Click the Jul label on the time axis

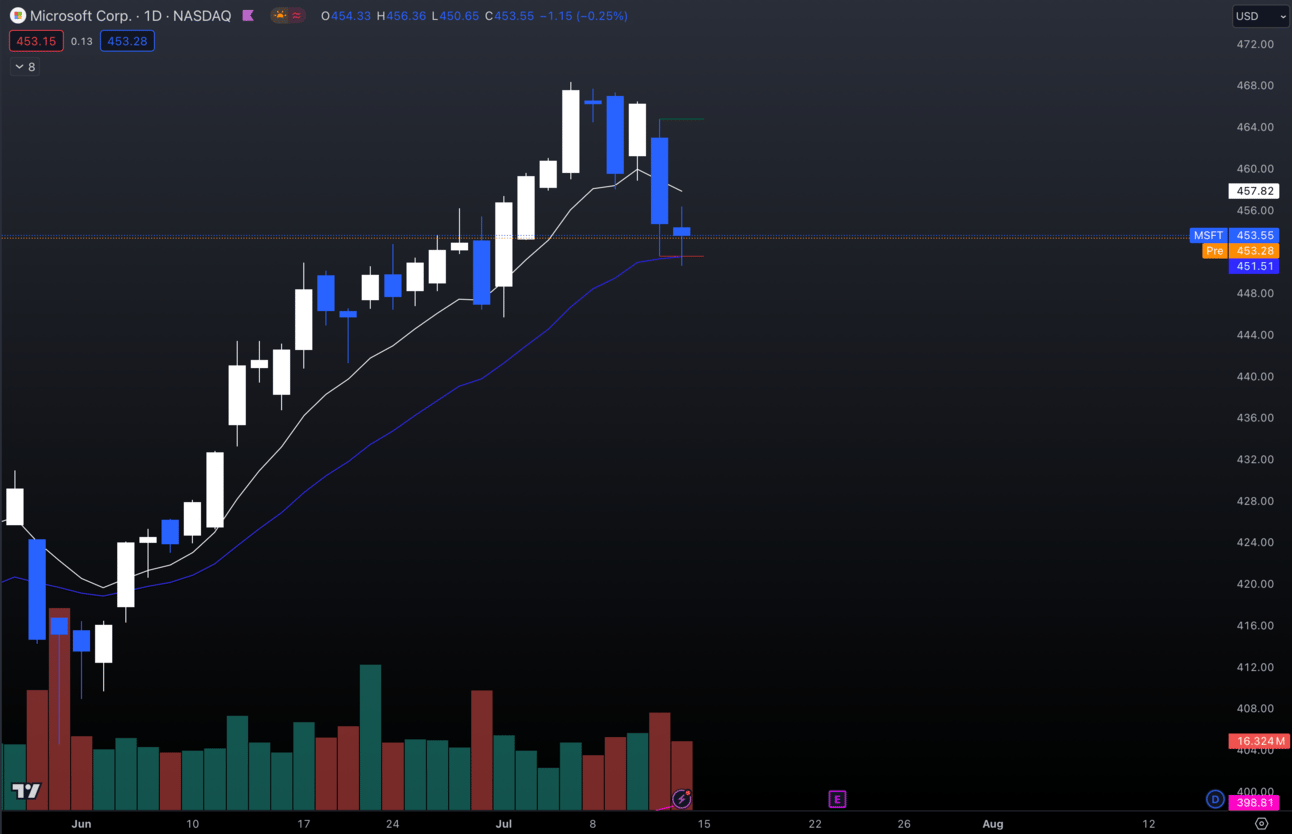click(503, 824)
